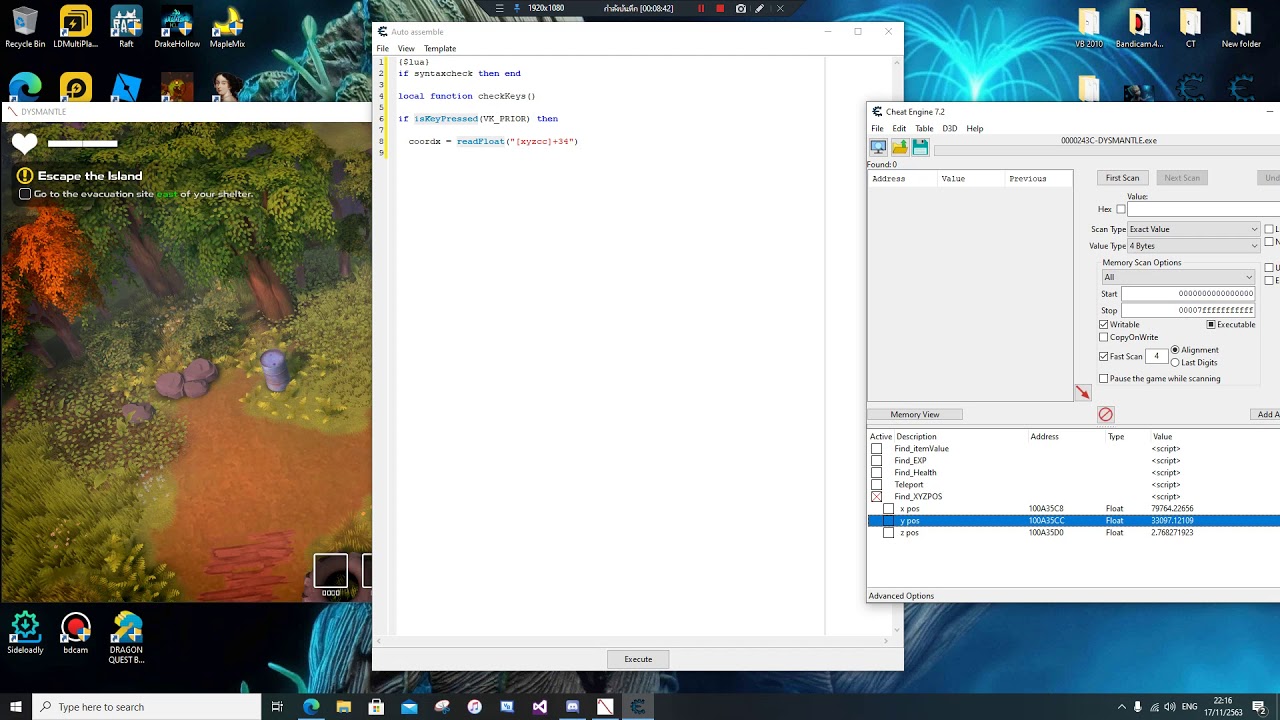
Task: Open File Explorer from the taskbar
Action: pos(343,707)
